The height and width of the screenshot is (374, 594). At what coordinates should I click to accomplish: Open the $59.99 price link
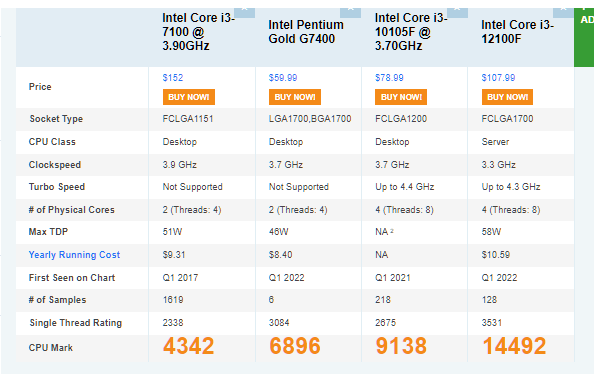pos(283,78)
